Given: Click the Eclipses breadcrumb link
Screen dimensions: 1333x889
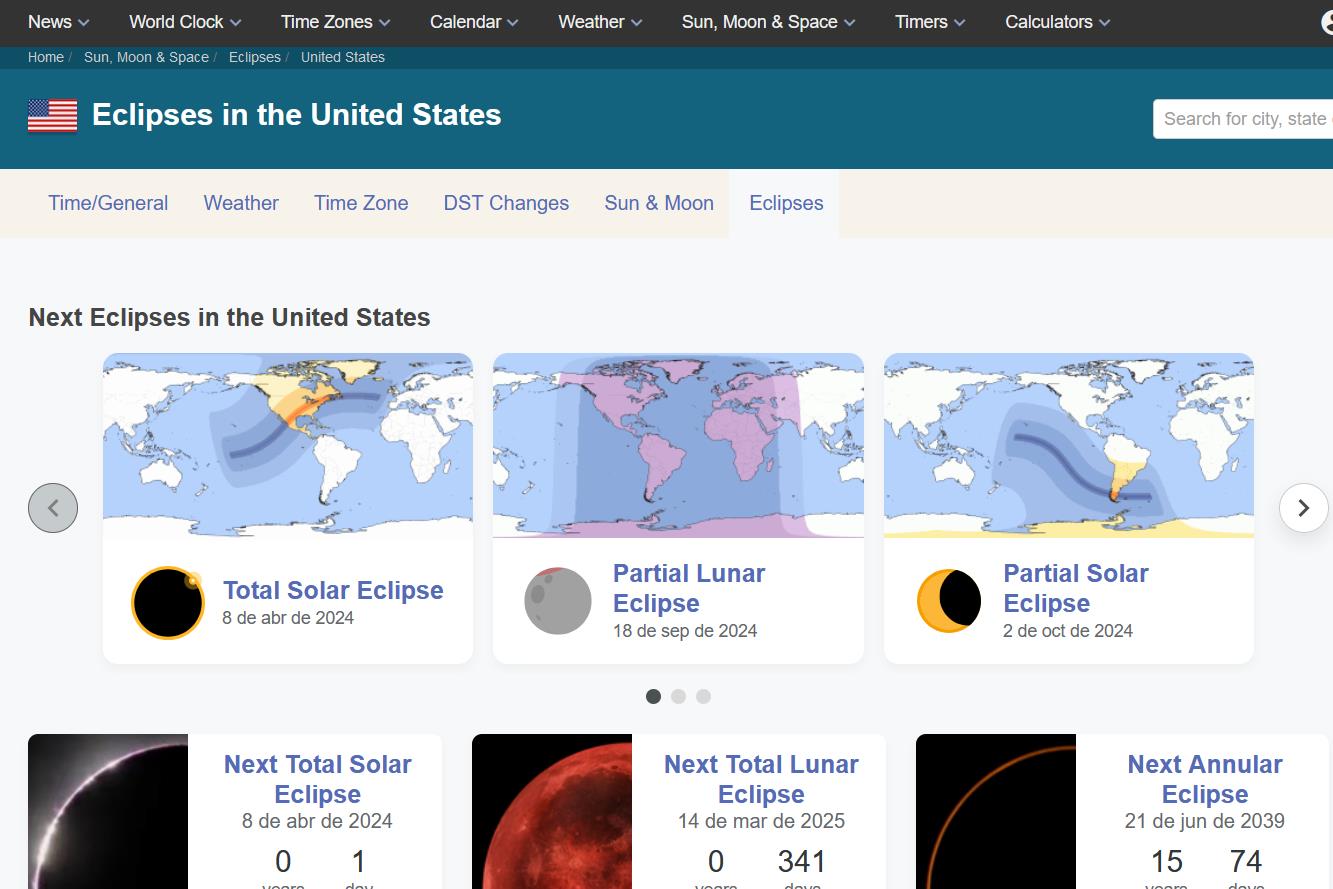Looking at the screenshot, I should (255, 57).
